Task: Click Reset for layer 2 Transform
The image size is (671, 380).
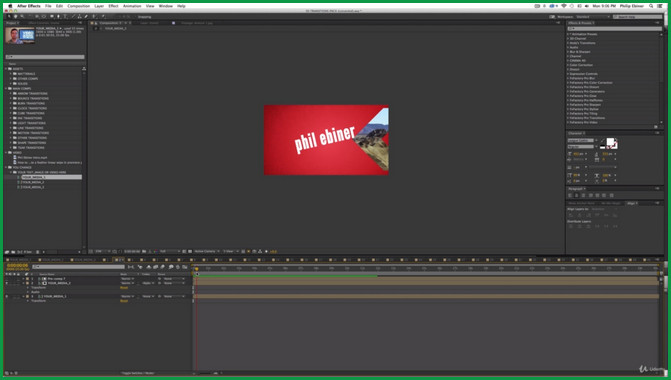Action: pos(124,288)
